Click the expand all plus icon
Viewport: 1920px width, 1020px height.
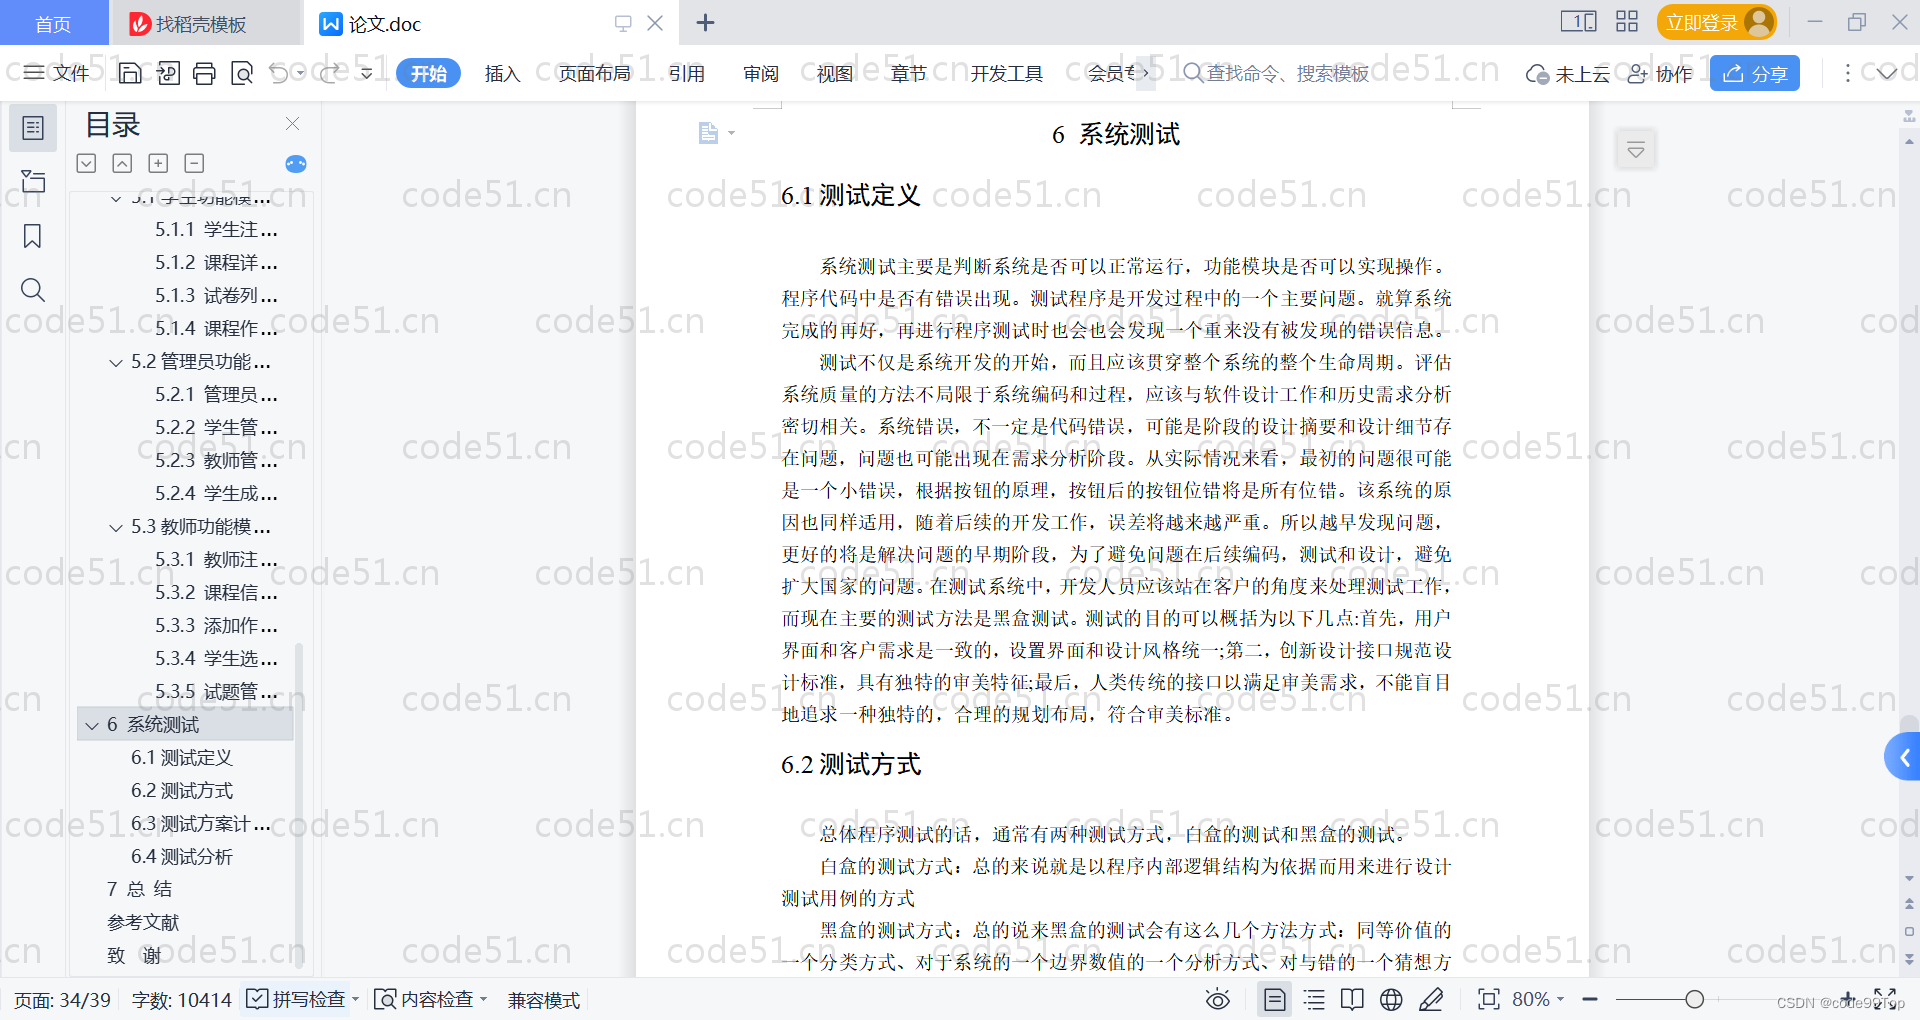click(158, 163)
